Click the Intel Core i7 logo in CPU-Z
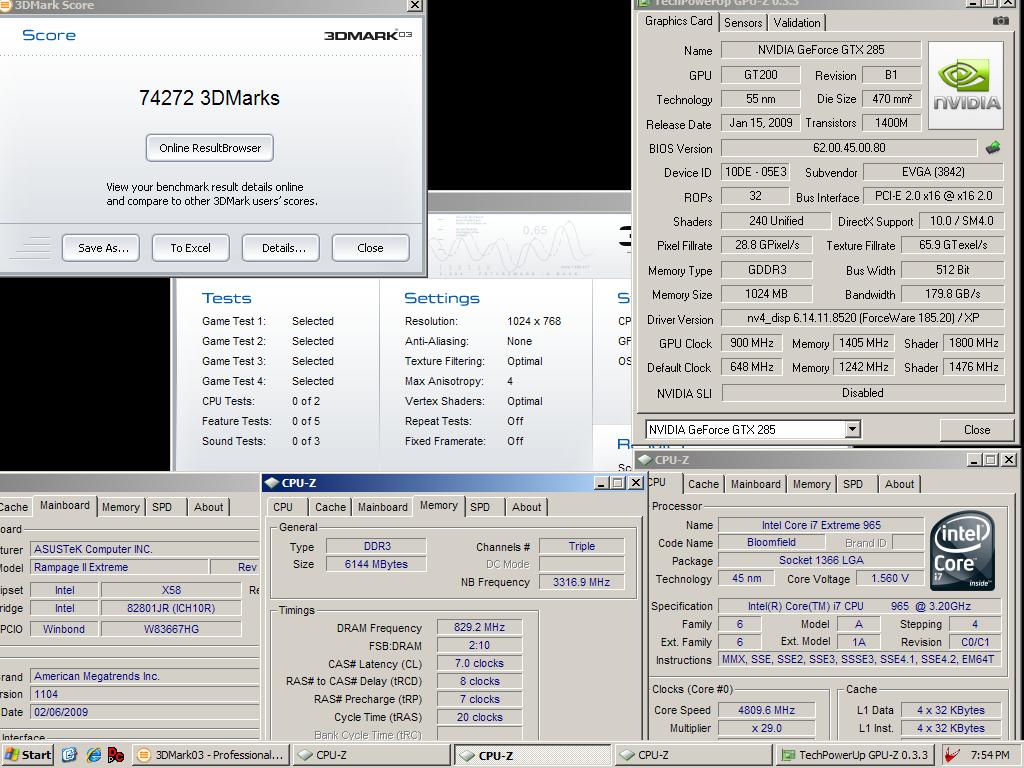 pyautogui.click(x=963, y=551)
